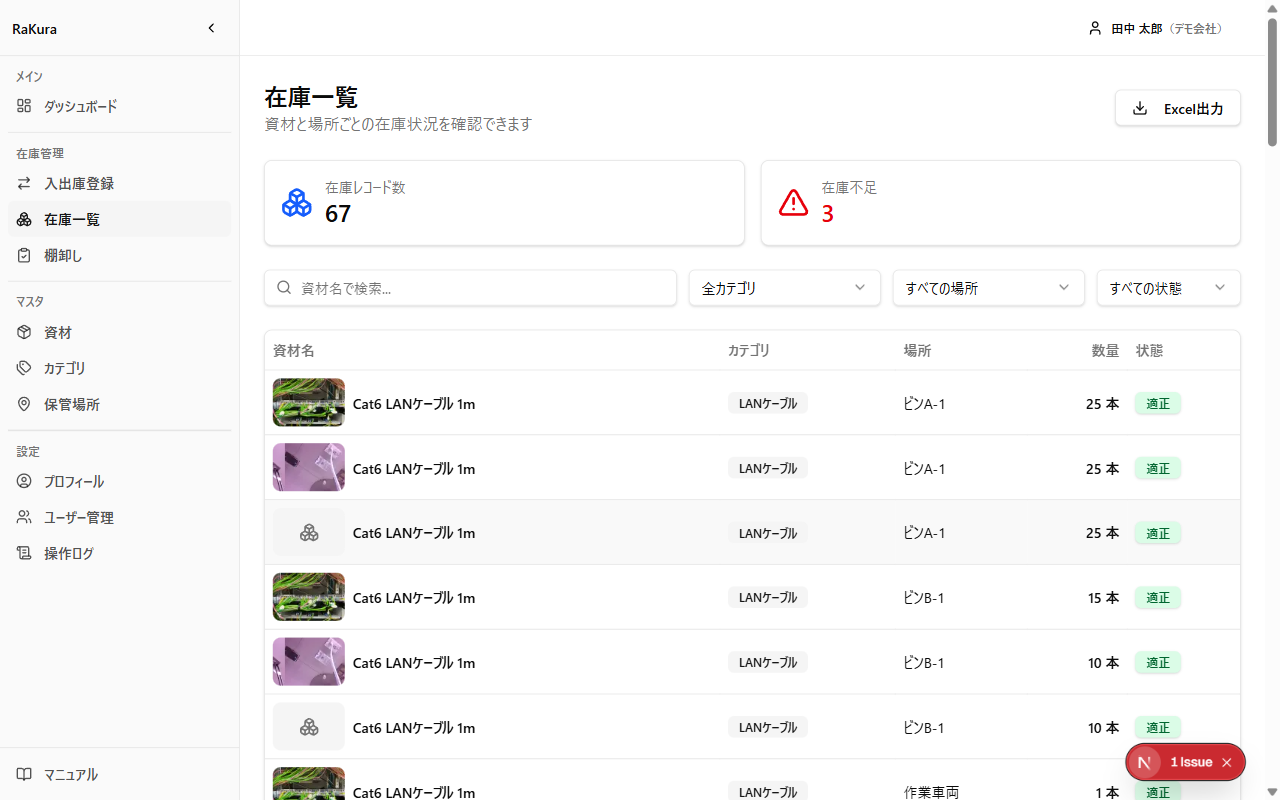
Task: Click LANケーブル tag in first ビンA-1 row
Action: click(x=768, y=403)
